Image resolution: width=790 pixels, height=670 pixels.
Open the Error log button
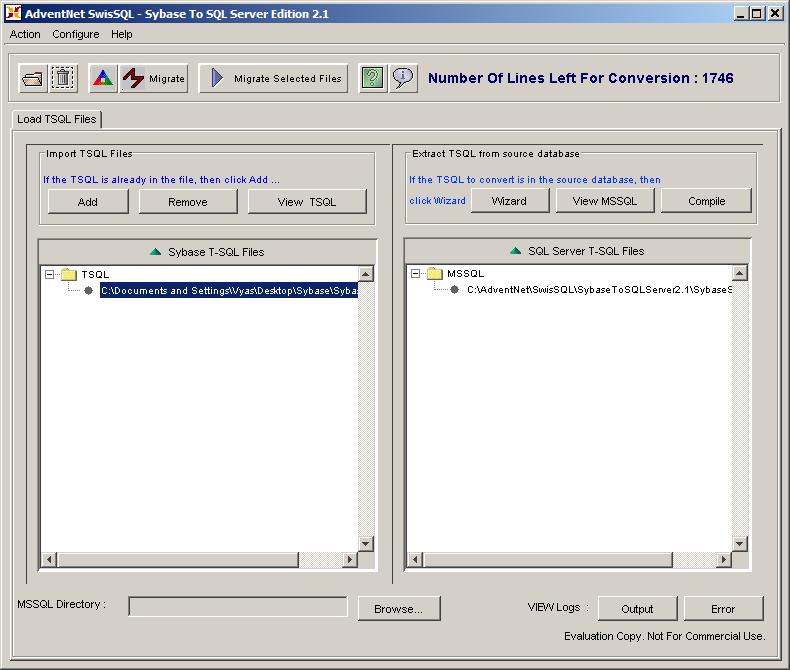pos(723,609)
